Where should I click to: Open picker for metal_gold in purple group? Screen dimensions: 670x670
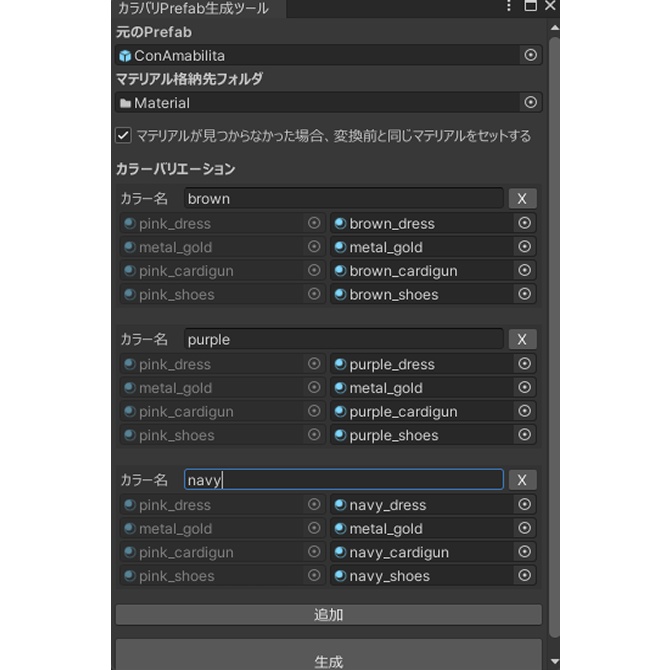524,388
